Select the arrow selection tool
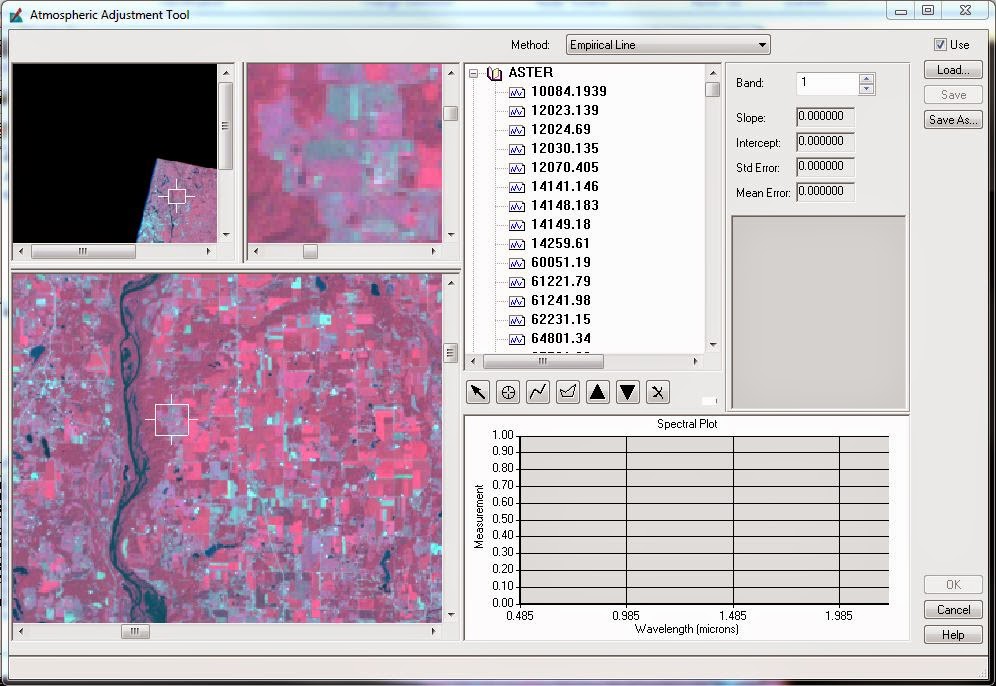Viewport: 996px width, 686px height. point(477,392)
